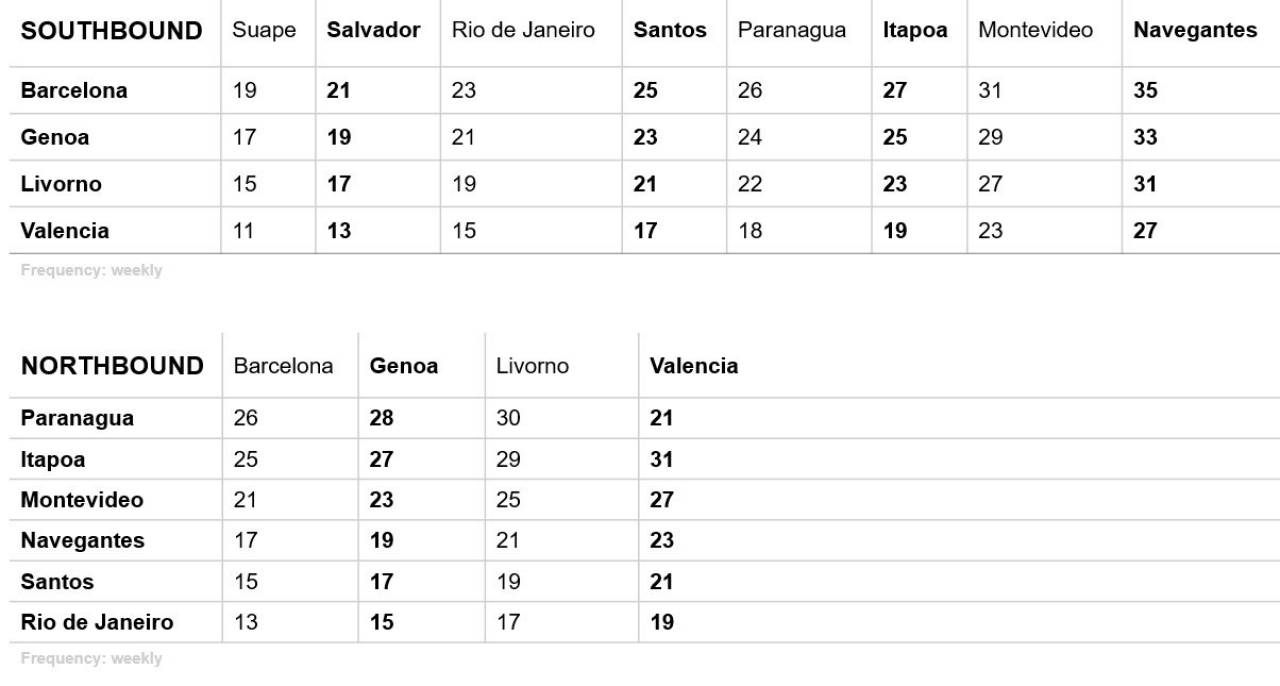Select the Montevideo row label in Northbound
The image size is (1280, 686).
(x=82, y=500)
